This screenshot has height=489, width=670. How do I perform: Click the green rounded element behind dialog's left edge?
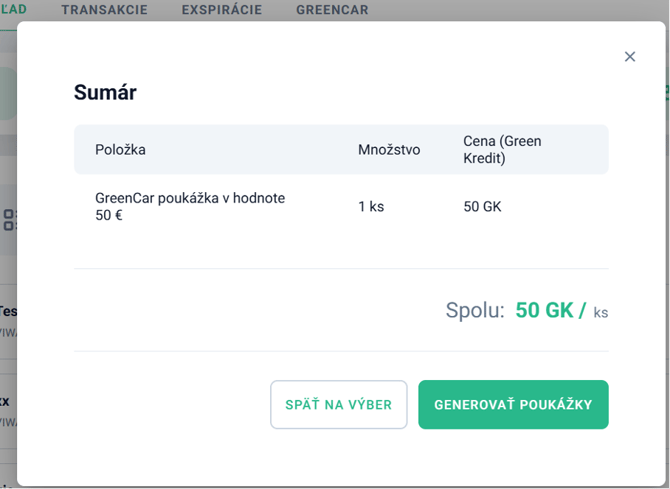8,95
